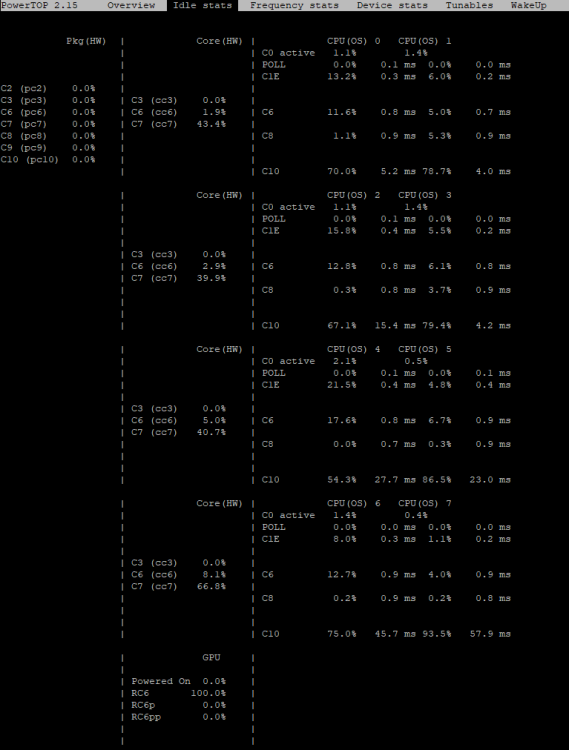
Task: Click the CPU(OS) 4 column header
Action: point(353,349)
